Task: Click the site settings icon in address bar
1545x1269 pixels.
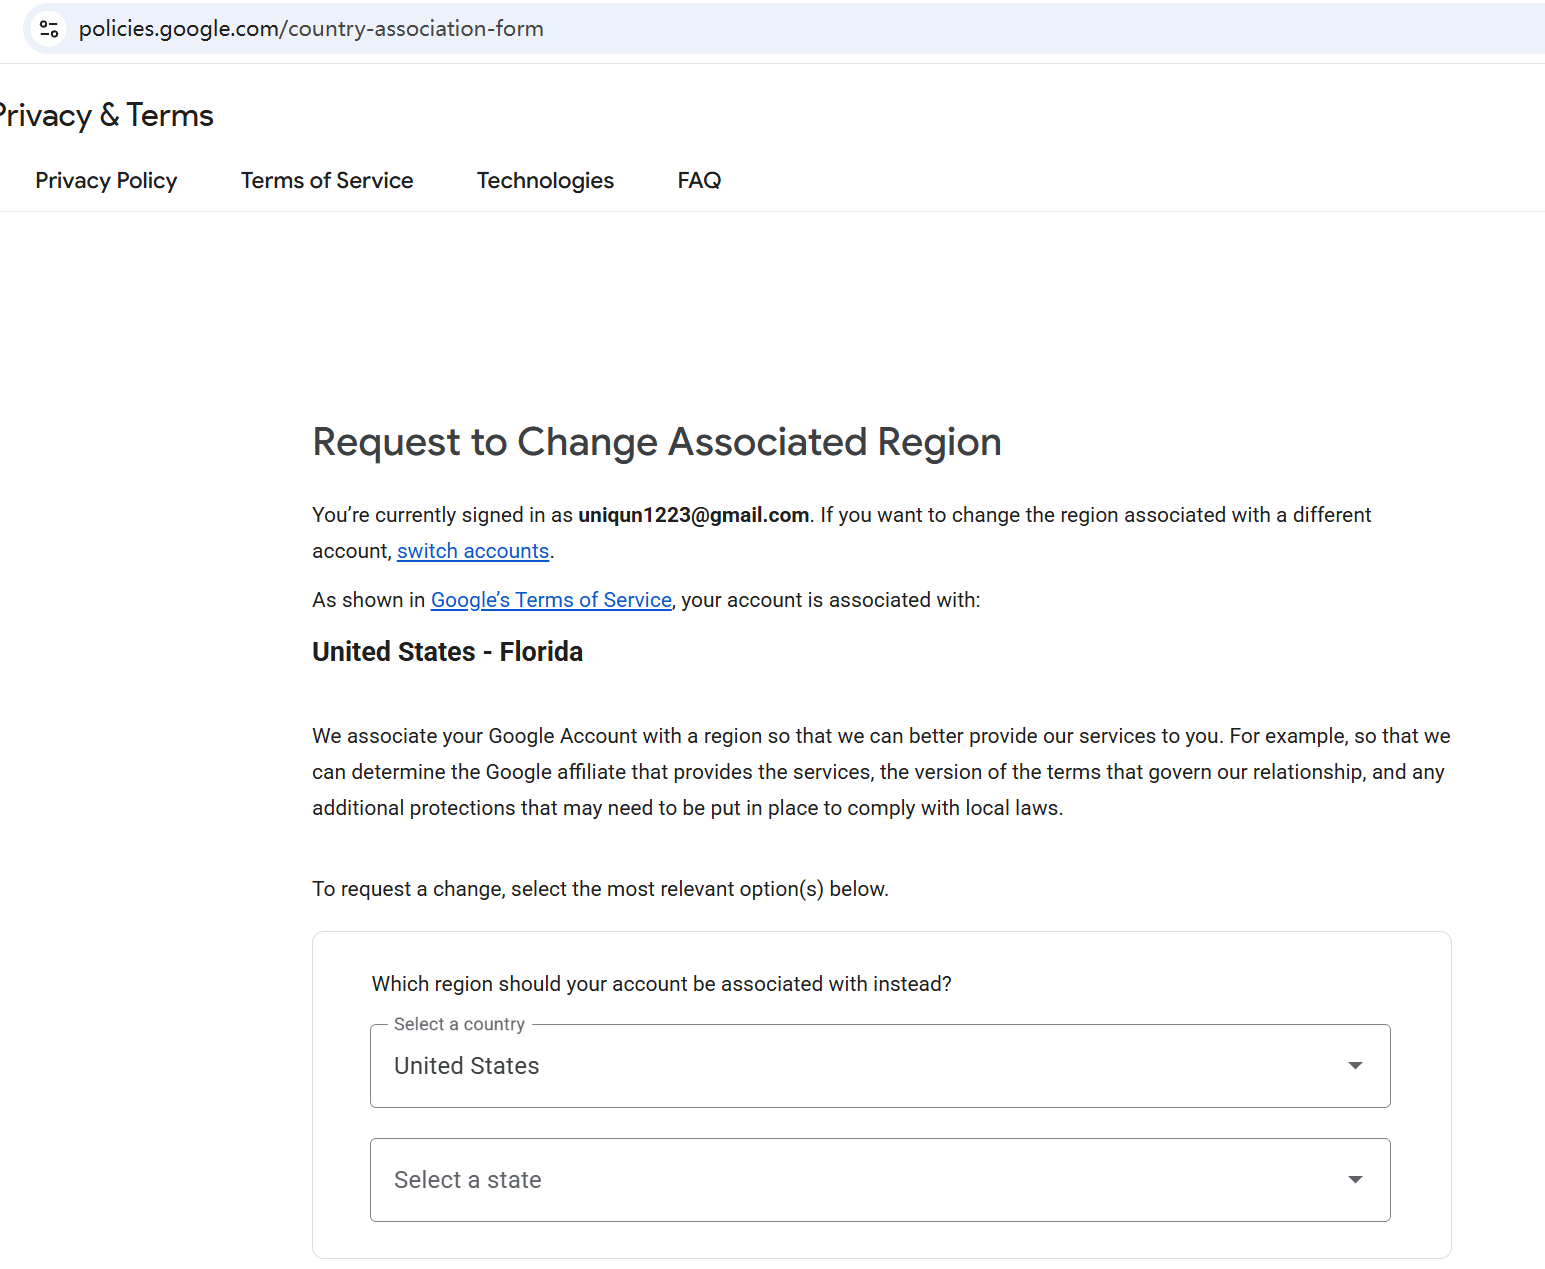Action: (x=49, y=29)
